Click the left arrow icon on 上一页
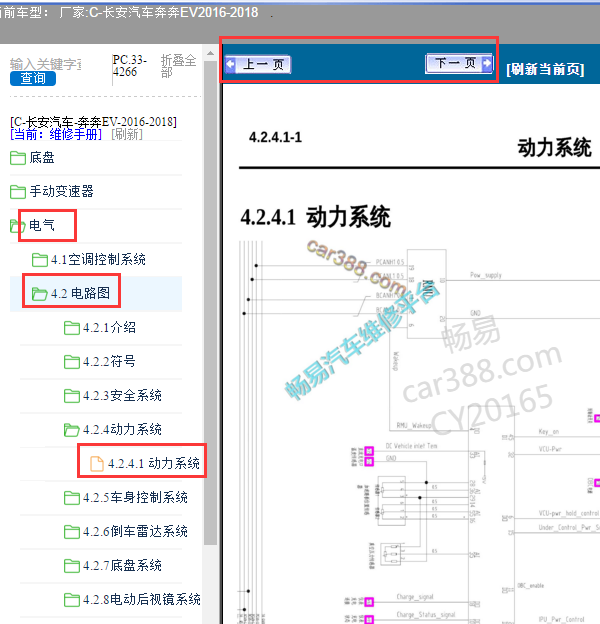Image resolution: width=600 pixels, height=624 pixels. tap(230, 64)
